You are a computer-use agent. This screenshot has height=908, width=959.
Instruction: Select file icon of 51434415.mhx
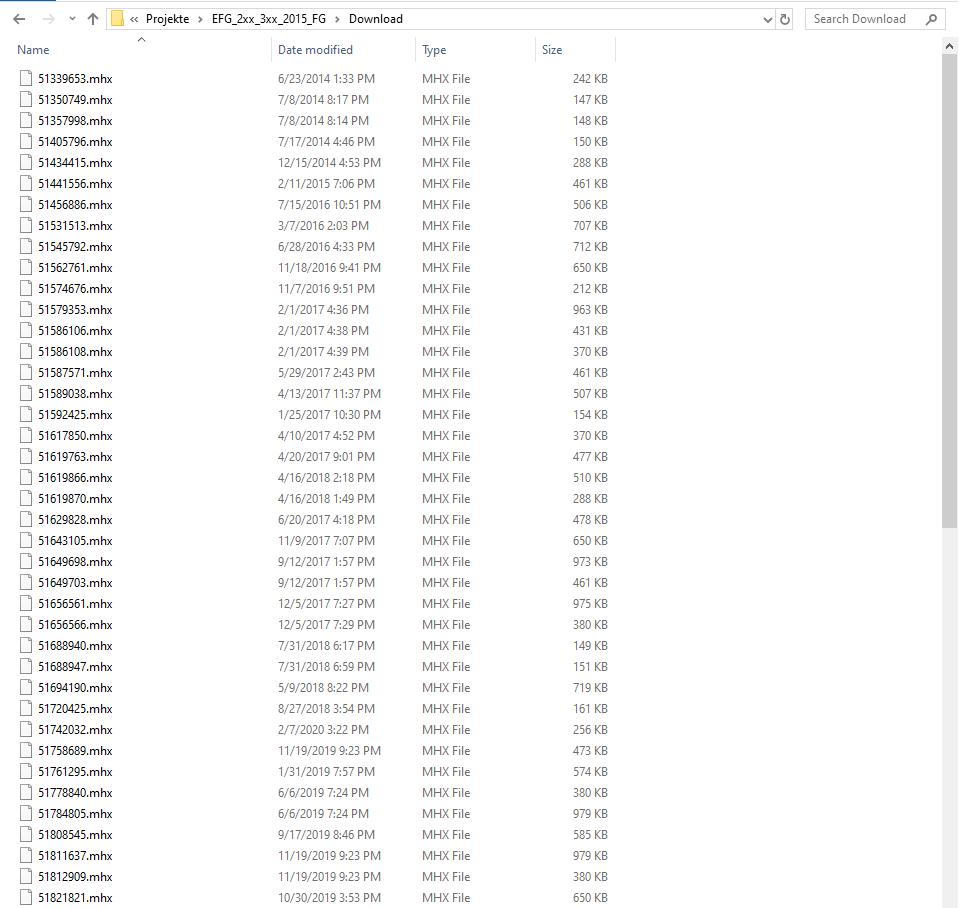(26, 162)
